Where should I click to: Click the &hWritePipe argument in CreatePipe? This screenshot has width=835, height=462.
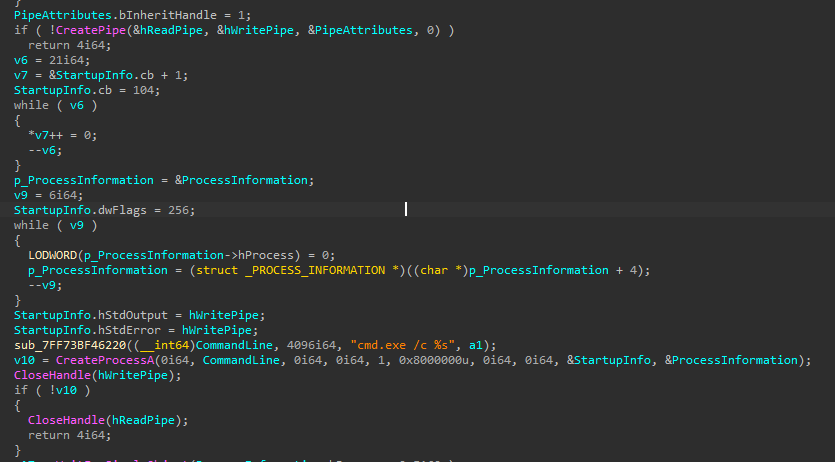256,30
